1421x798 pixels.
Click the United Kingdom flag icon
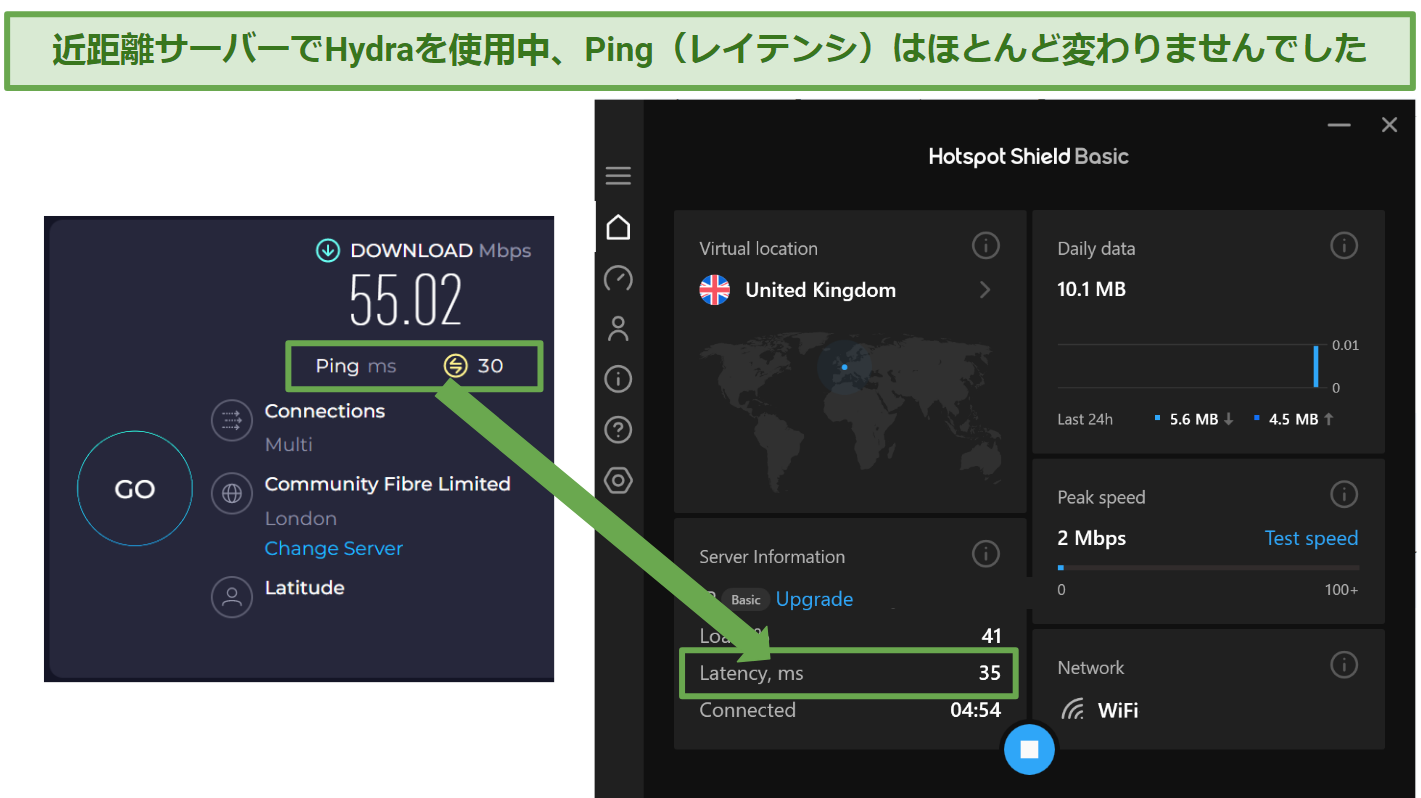(x=714, y=290)
